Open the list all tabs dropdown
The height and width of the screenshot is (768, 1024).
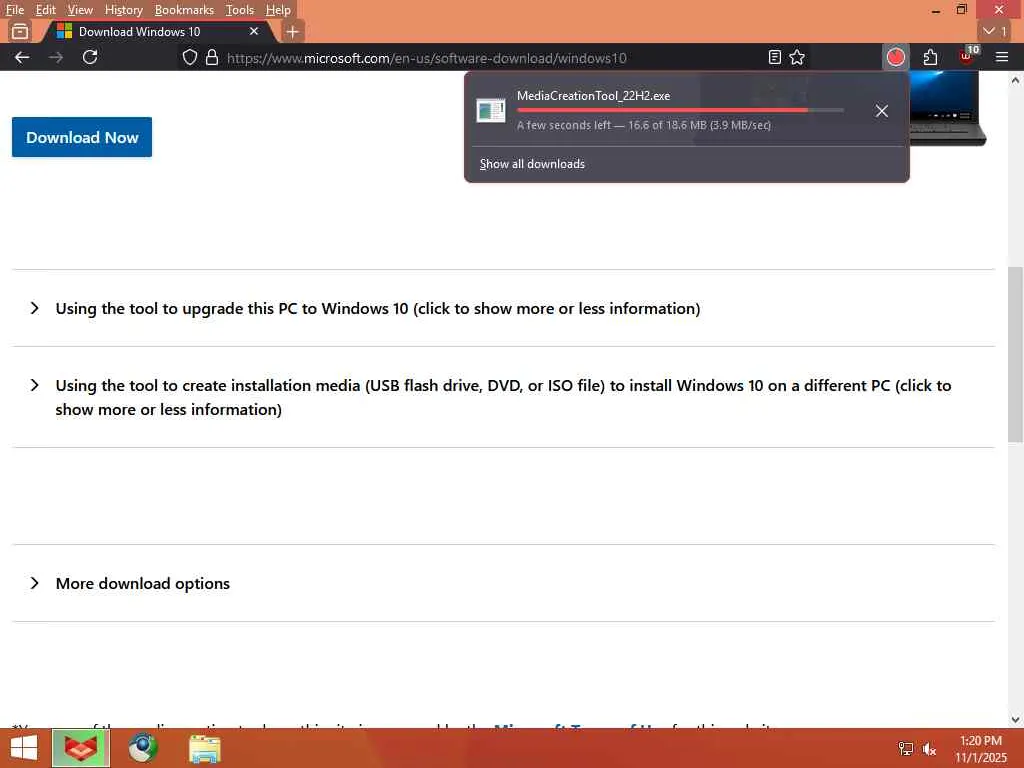point(995,31)
